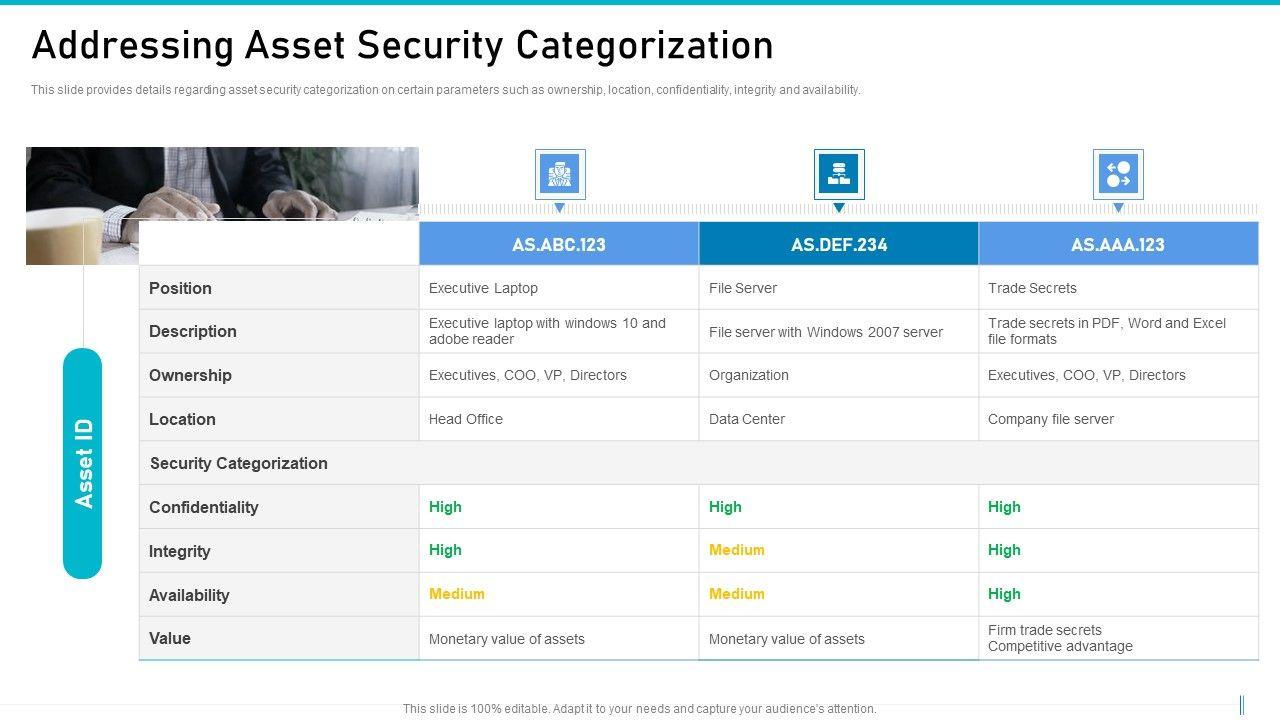Click the Data Center location cell
This screenshot has width=1280, height=720.
click(747, 419)
